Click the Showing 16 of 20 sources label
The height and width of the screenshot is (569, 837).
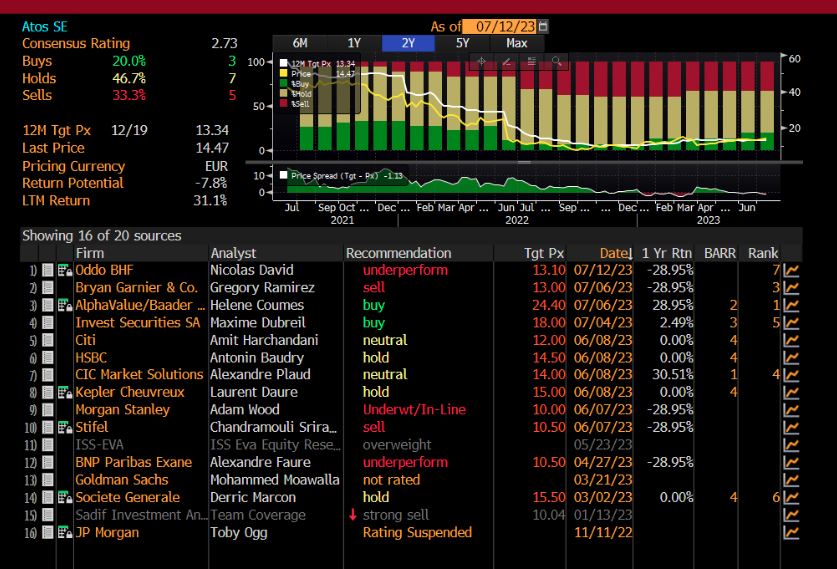tap(101, 236)
